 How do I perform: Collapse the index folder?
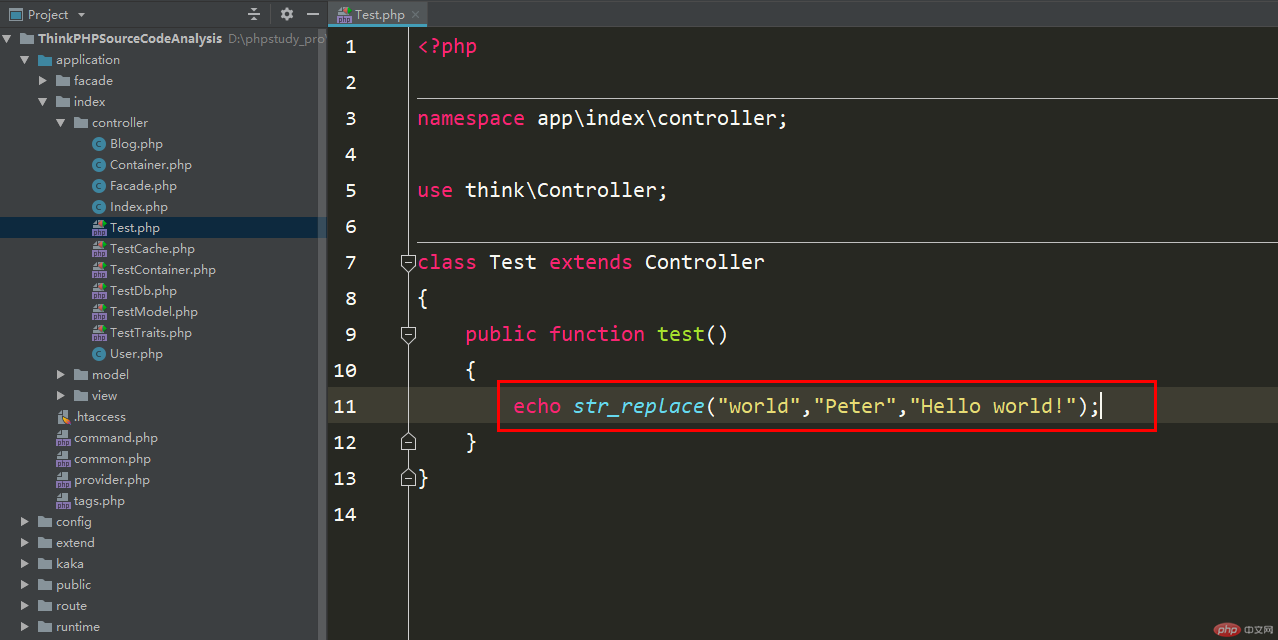(x=43, y=101)
